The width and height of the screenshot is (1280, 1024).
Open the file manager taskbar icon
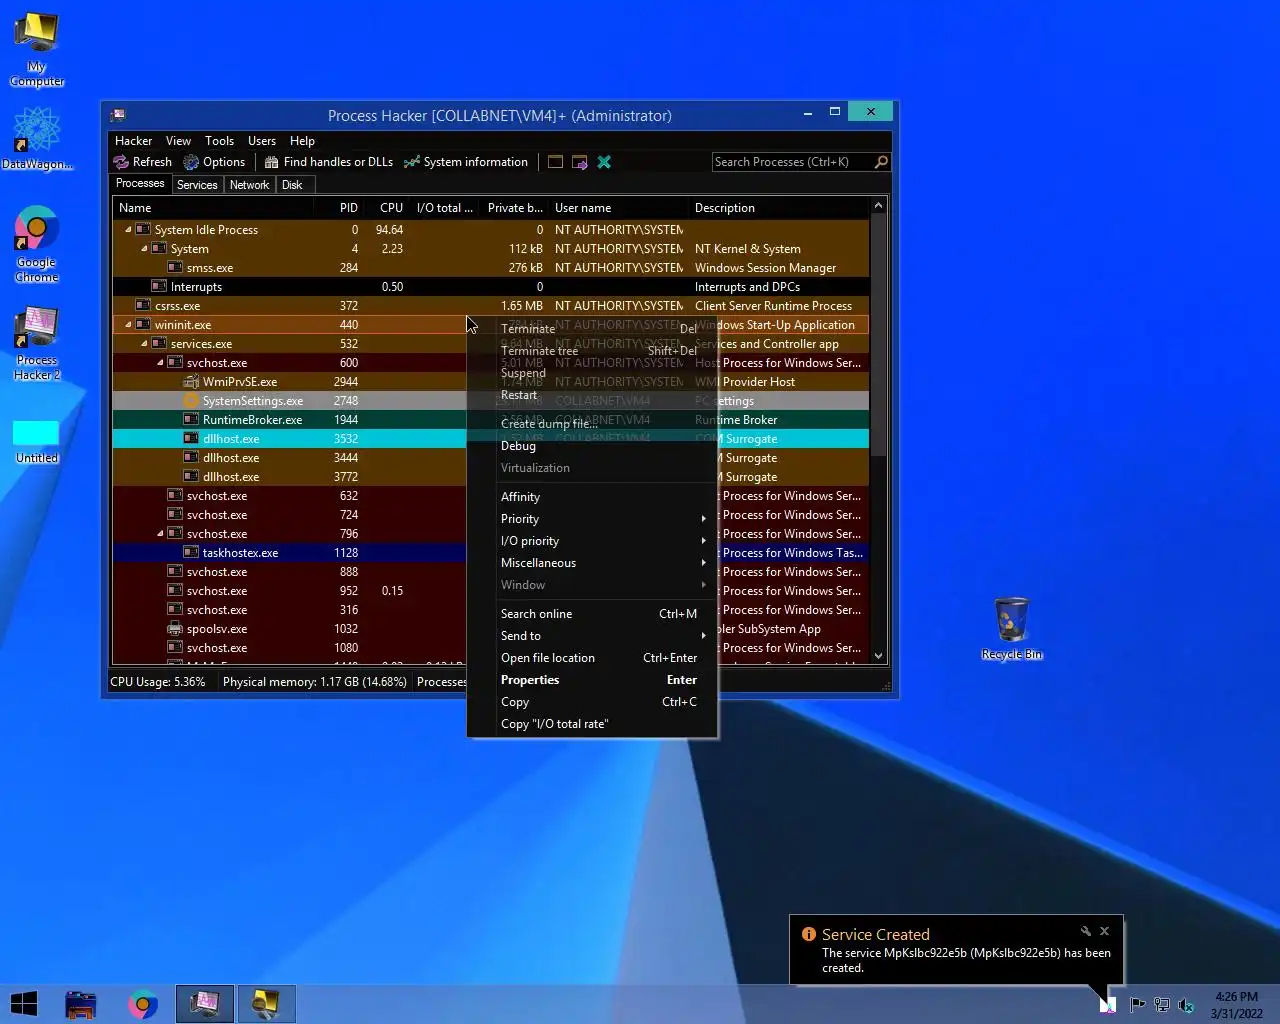(x=81, y=1004)
